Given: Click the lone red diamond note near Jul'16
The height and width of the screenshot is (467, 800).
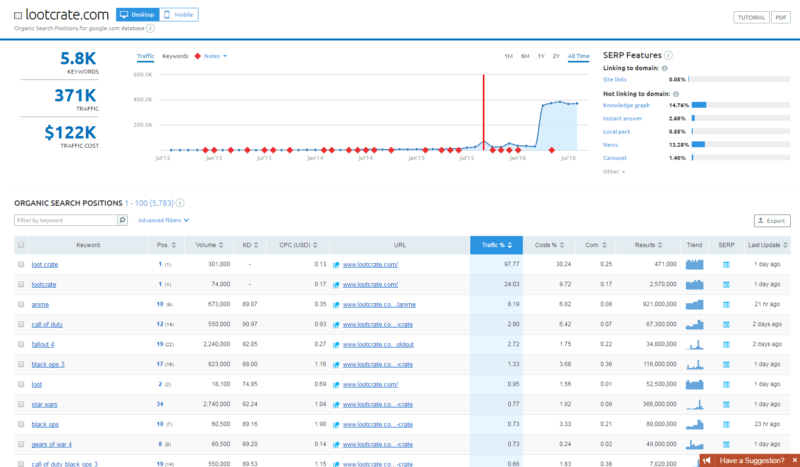Looking at the screenshot, I should [552, 150].
